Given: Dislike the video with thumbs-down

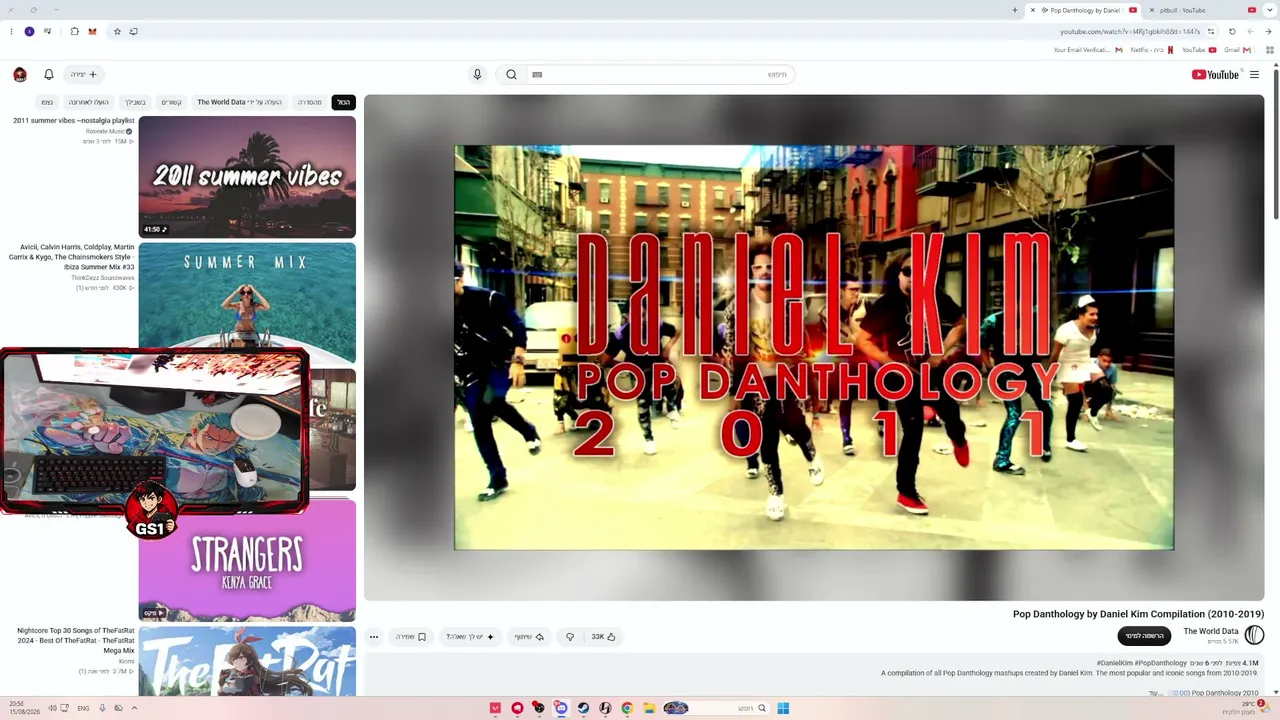Looking at the screenshot, I should tap(570, 637).
